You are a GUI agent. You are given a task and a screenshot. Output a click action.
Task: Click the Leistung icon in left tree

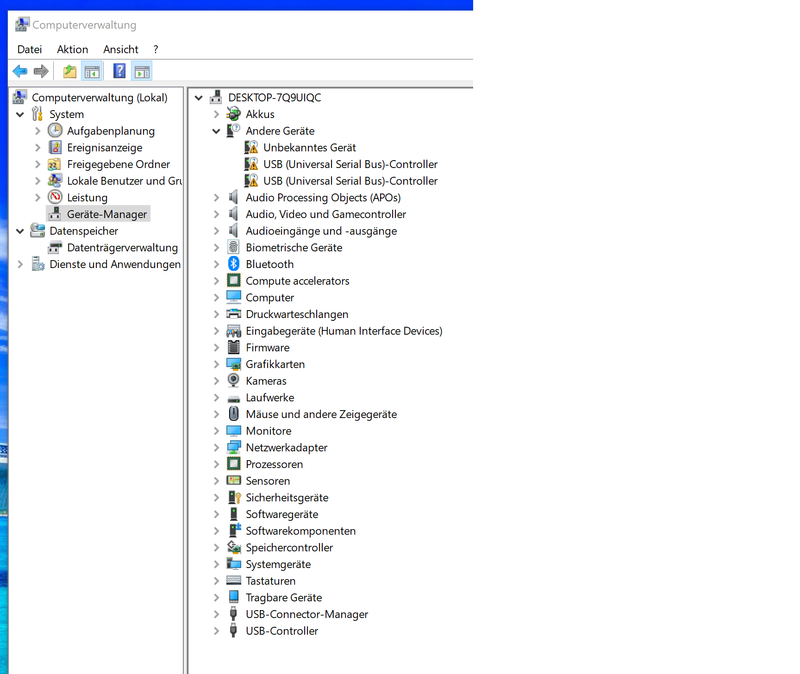[x=55, y=198]
